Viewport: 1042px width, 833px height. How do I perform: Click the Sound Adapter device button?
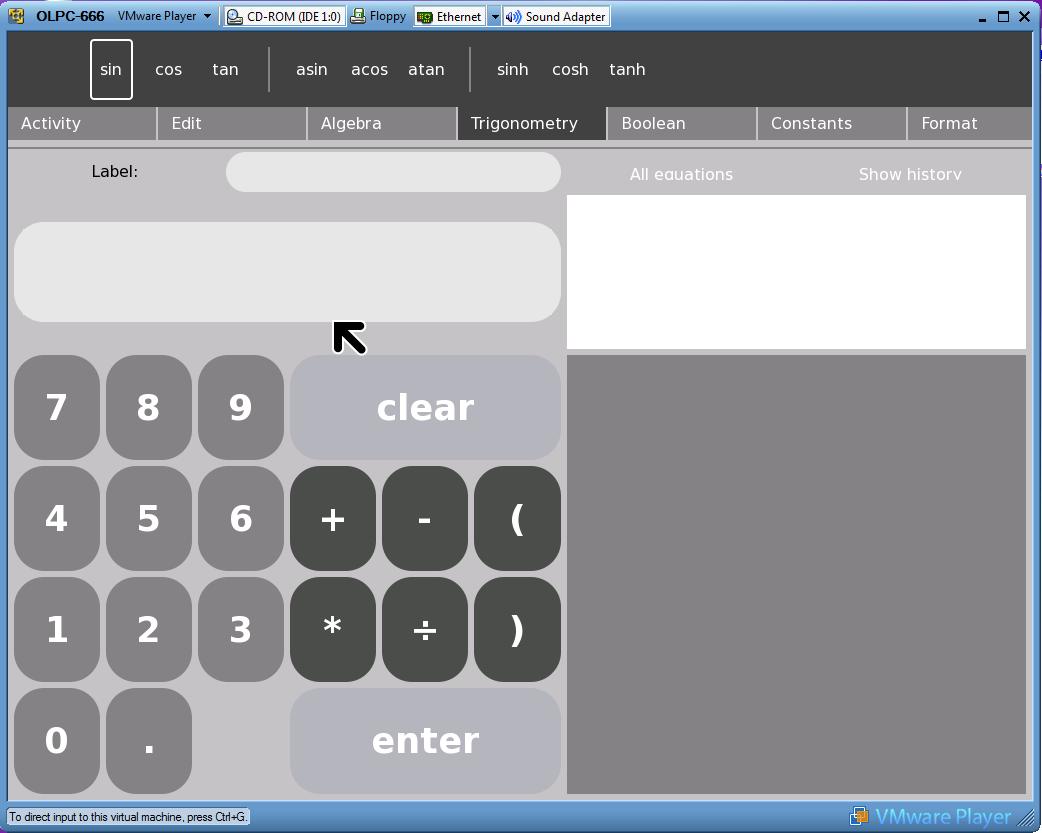point(556,17)
